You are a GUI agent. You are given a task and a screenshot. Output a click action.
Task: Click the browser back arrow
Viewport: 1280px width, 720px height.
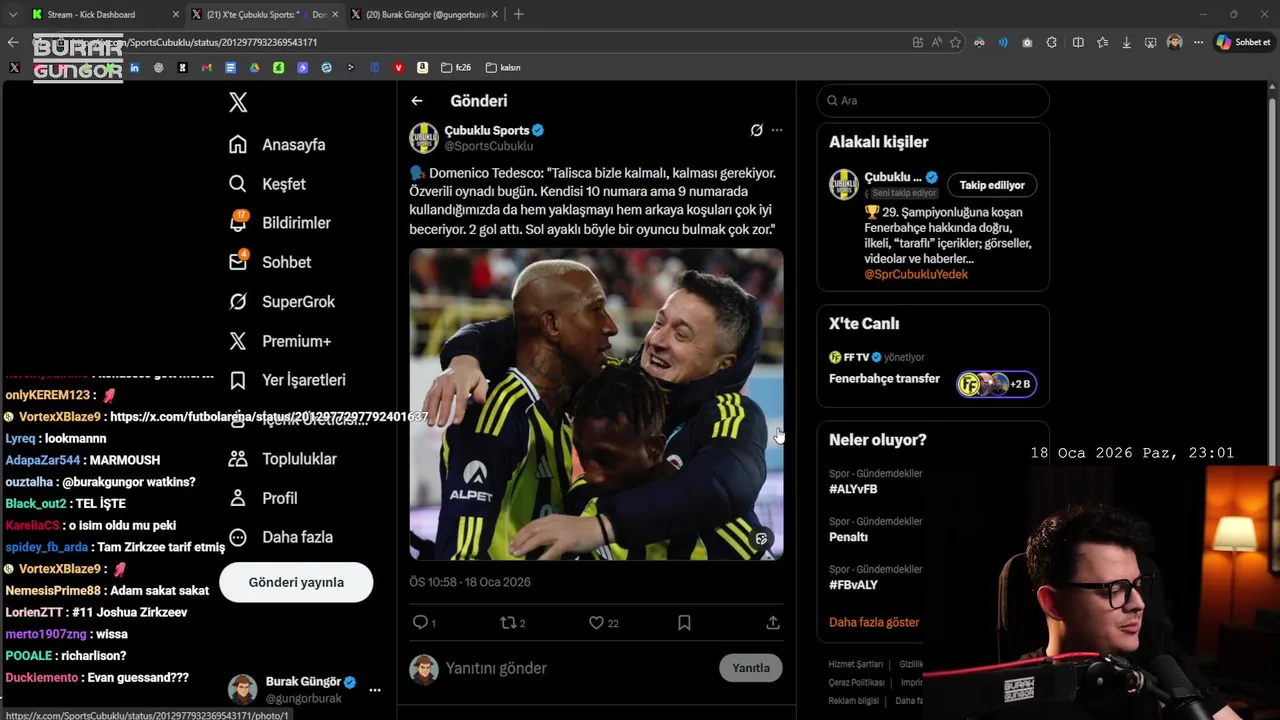12,42
